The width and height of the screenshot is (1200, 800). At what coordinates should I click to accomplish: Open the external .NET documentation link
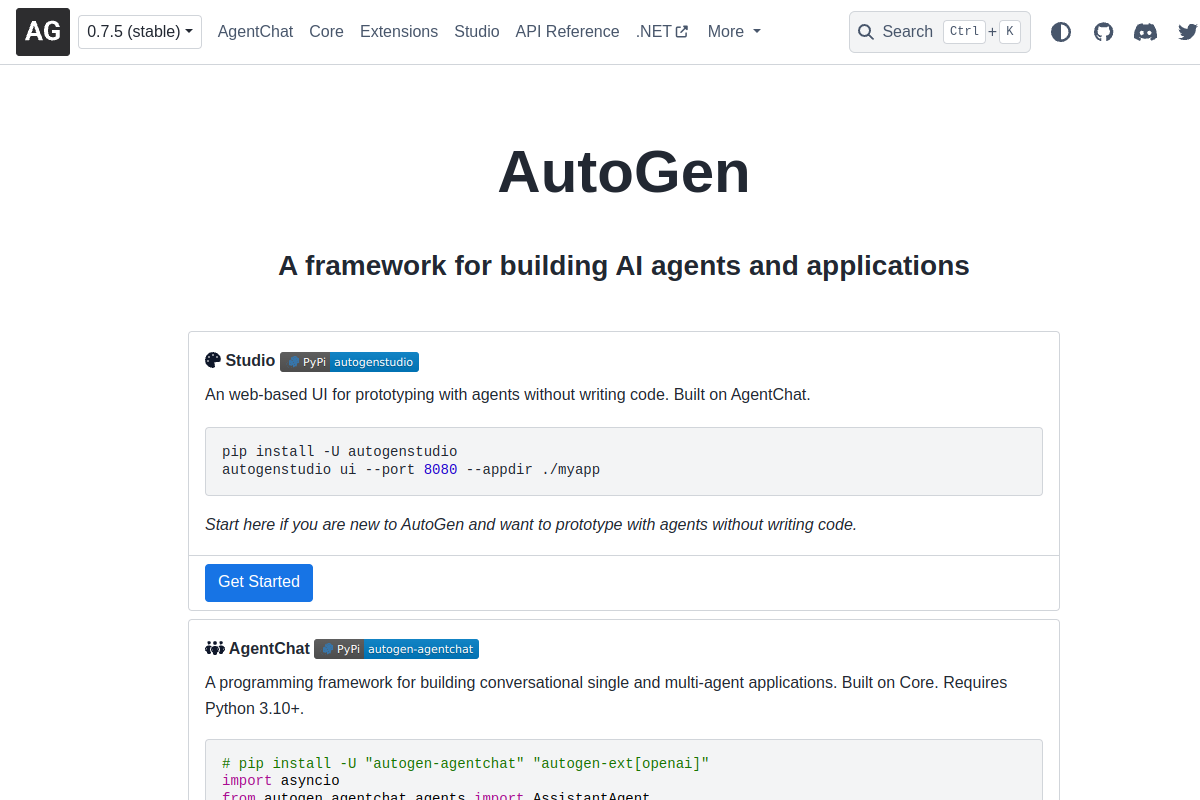(661, 31)
